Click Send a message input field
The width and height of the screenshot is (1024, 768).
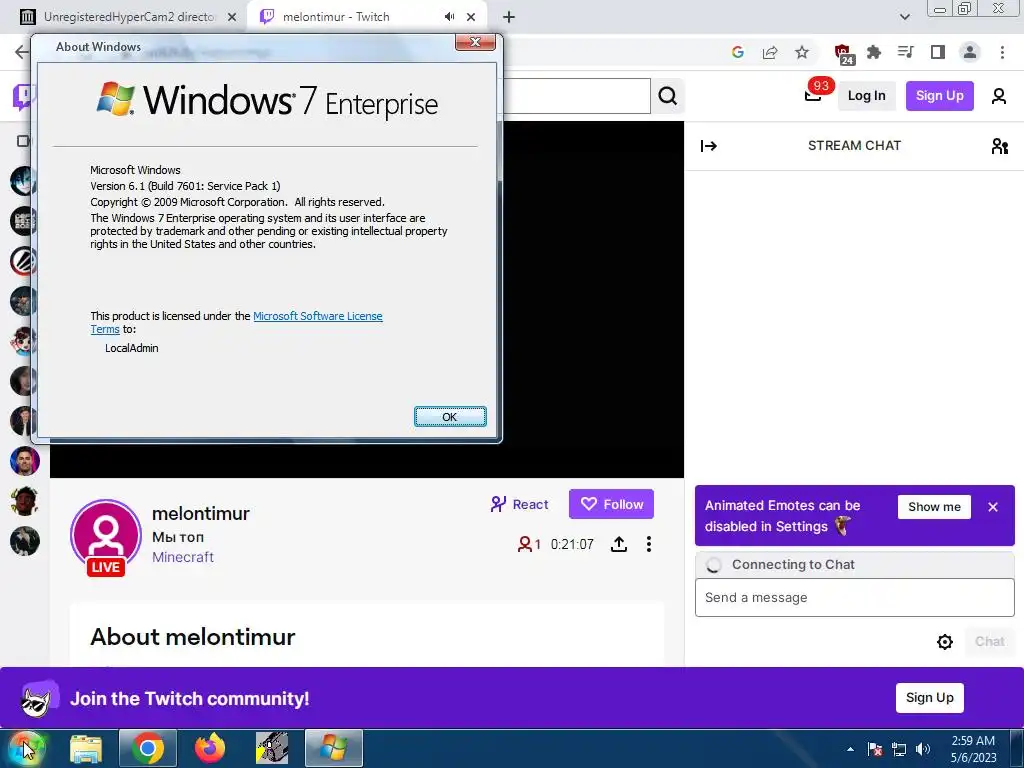point(854,597)
